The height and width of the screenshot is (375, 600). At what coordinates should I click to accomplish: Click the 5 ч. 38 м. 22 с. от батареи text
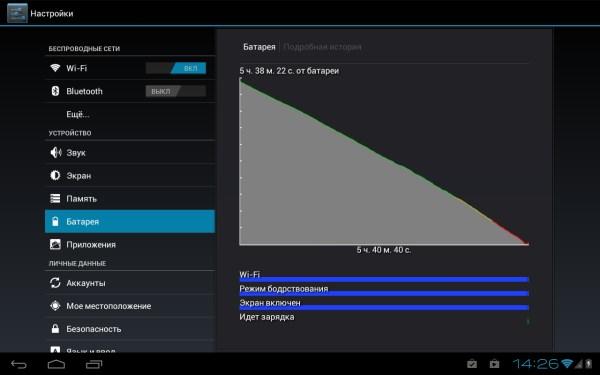click(289, 71)
